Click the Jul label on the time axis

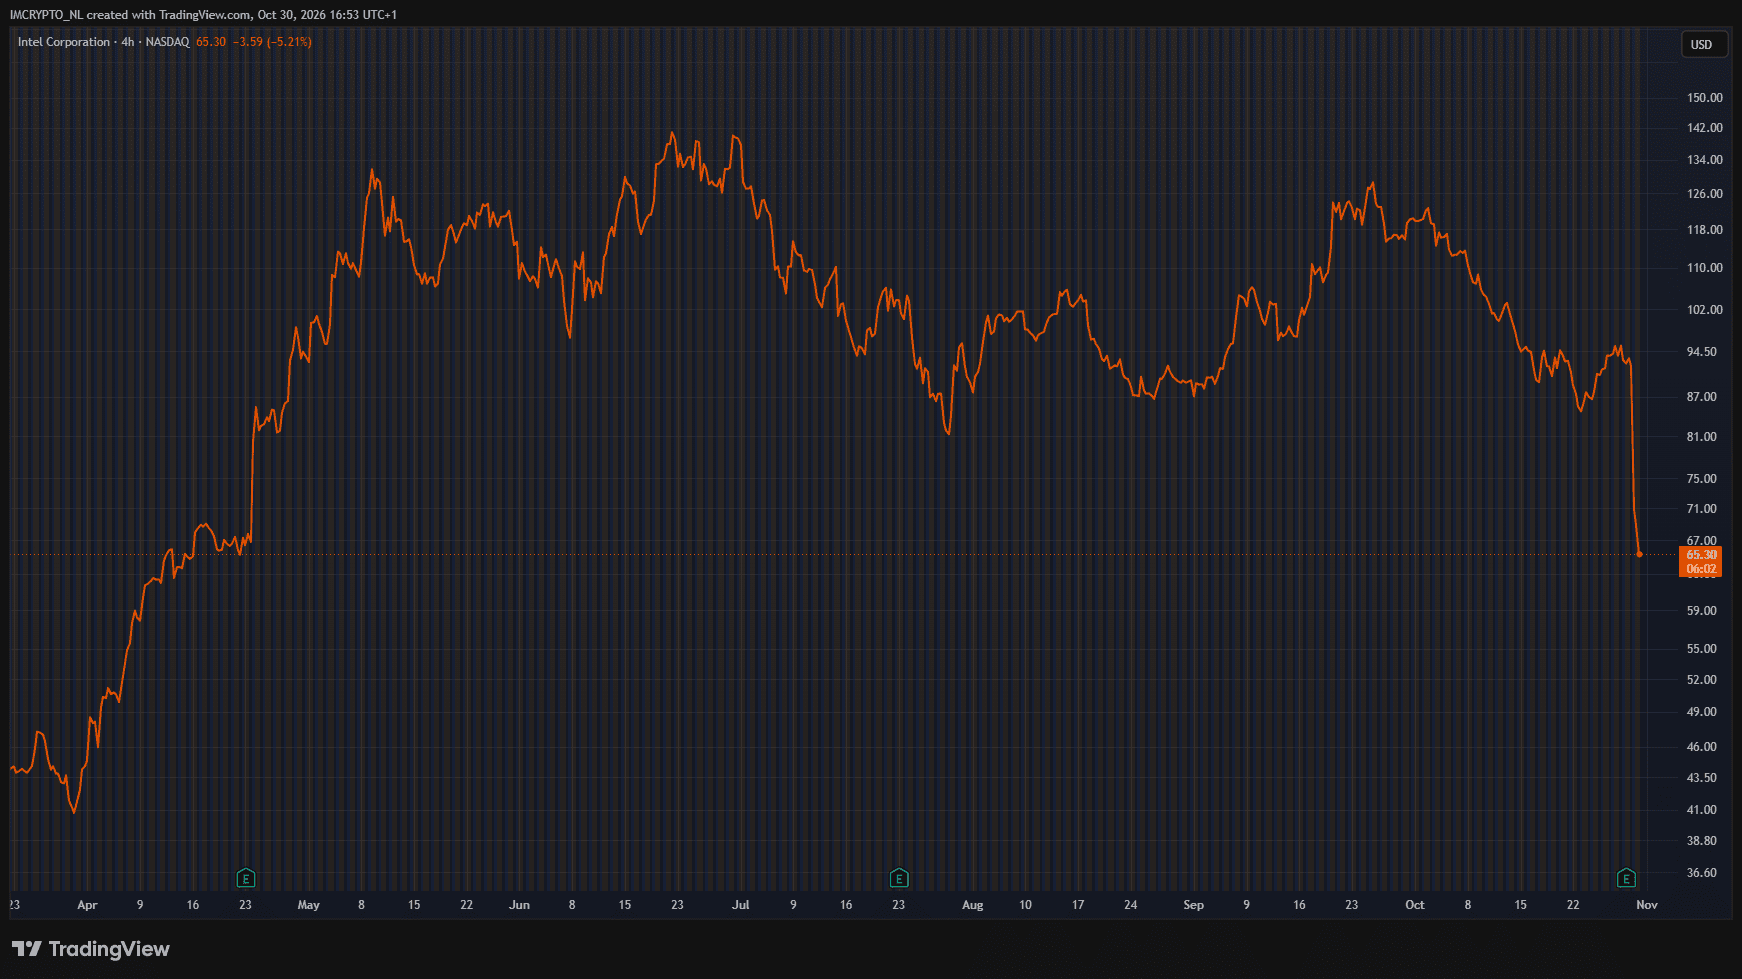pos(741,905)
